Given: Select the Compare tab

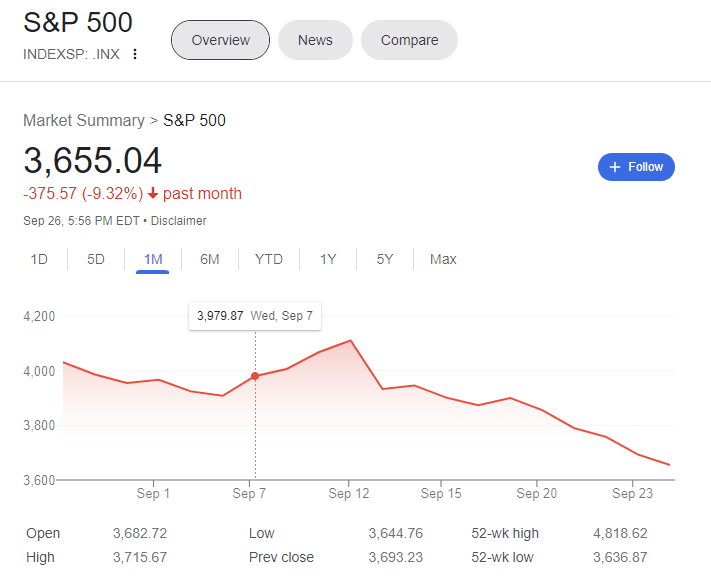Looking at the screenshot, I should [409, 40].
